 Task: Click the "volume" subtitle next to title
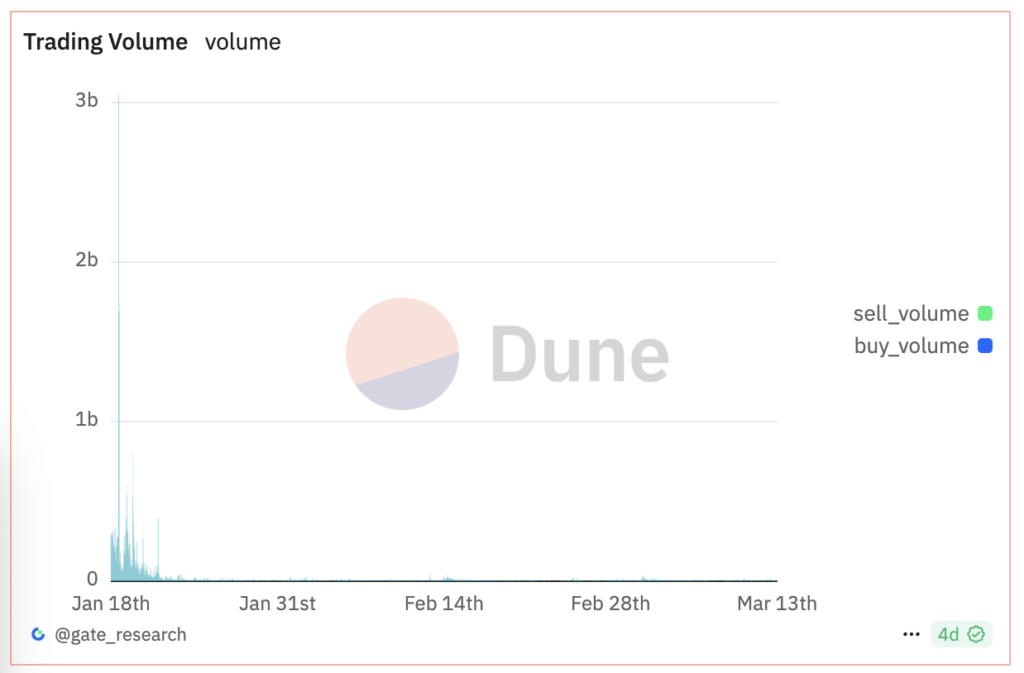pos(243,42)
